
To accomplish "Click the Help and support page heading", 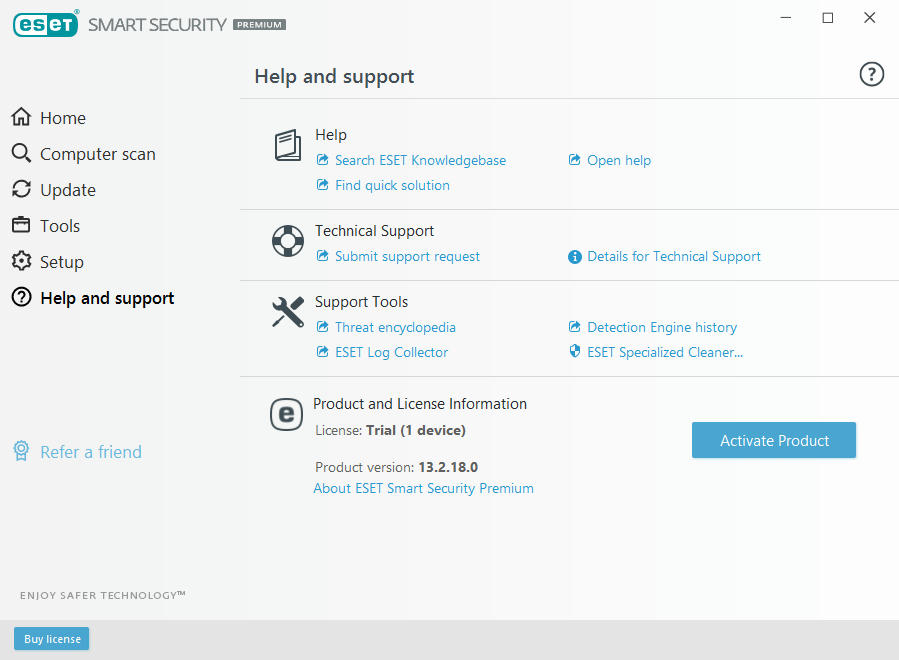I will coord(334,76).
